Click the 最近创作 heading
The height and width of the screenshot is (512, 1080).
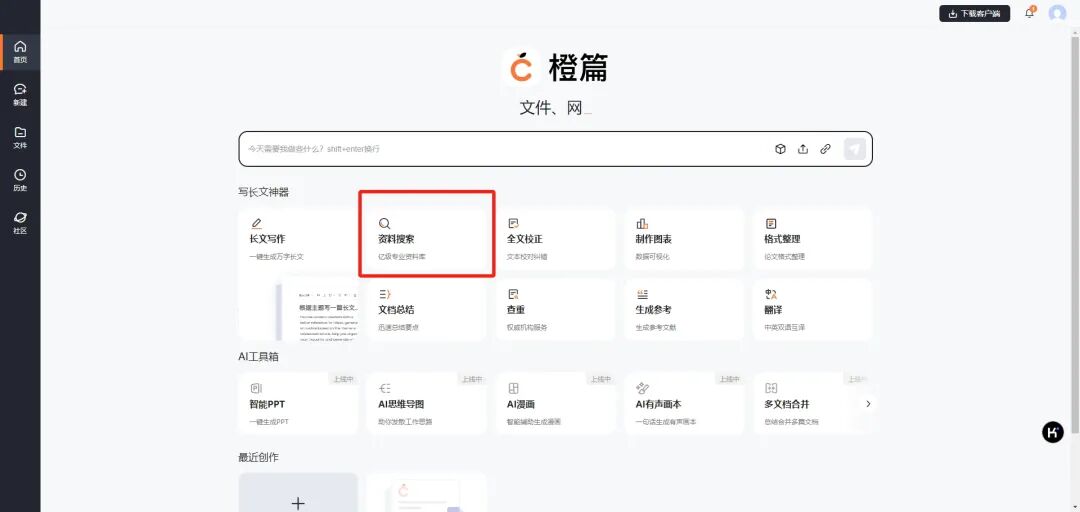click(x=258, y=457)
